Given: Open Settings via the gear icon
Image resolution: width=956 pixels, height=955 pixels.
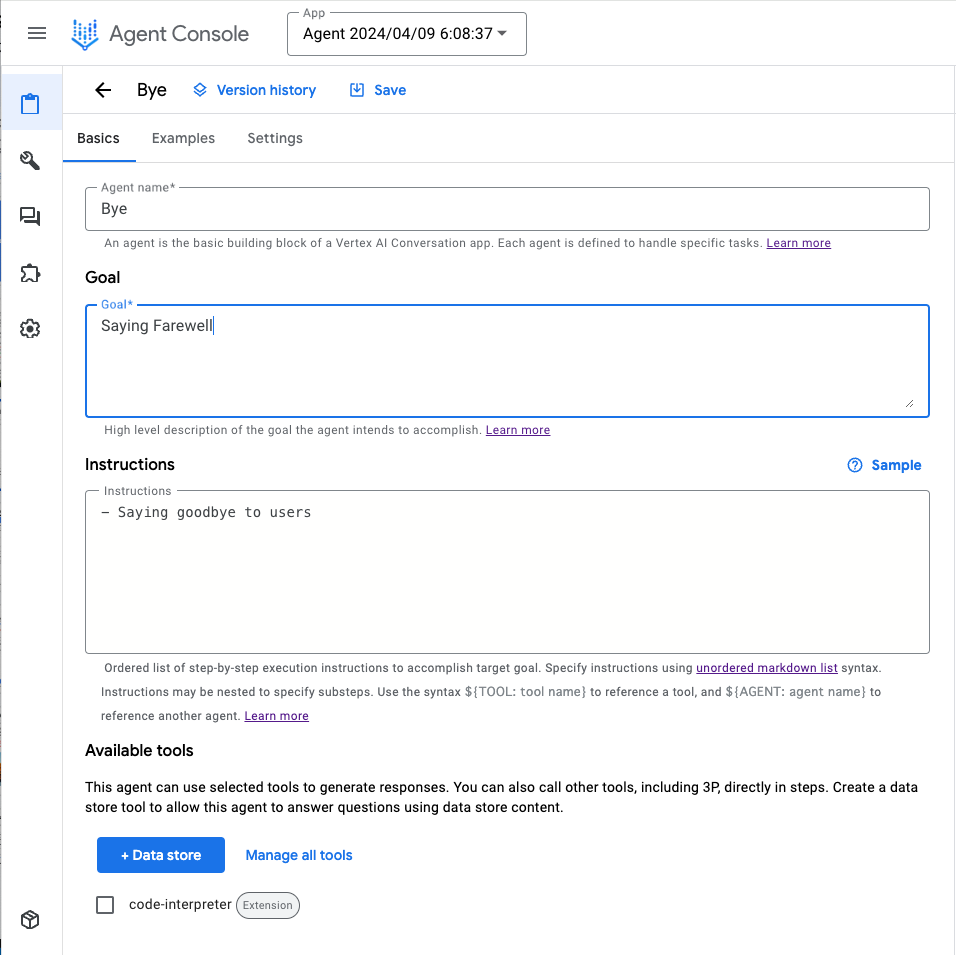Looking at the screenshot, I should coord(31,328).
